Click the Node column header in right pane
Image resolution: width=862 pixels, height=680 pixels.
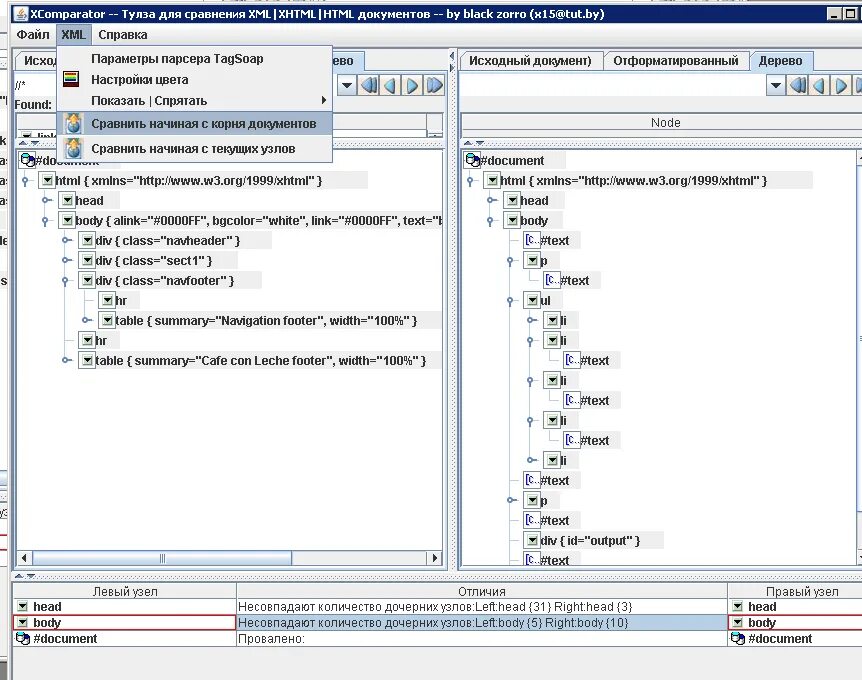pyautogui.click(x=665, y=123)
